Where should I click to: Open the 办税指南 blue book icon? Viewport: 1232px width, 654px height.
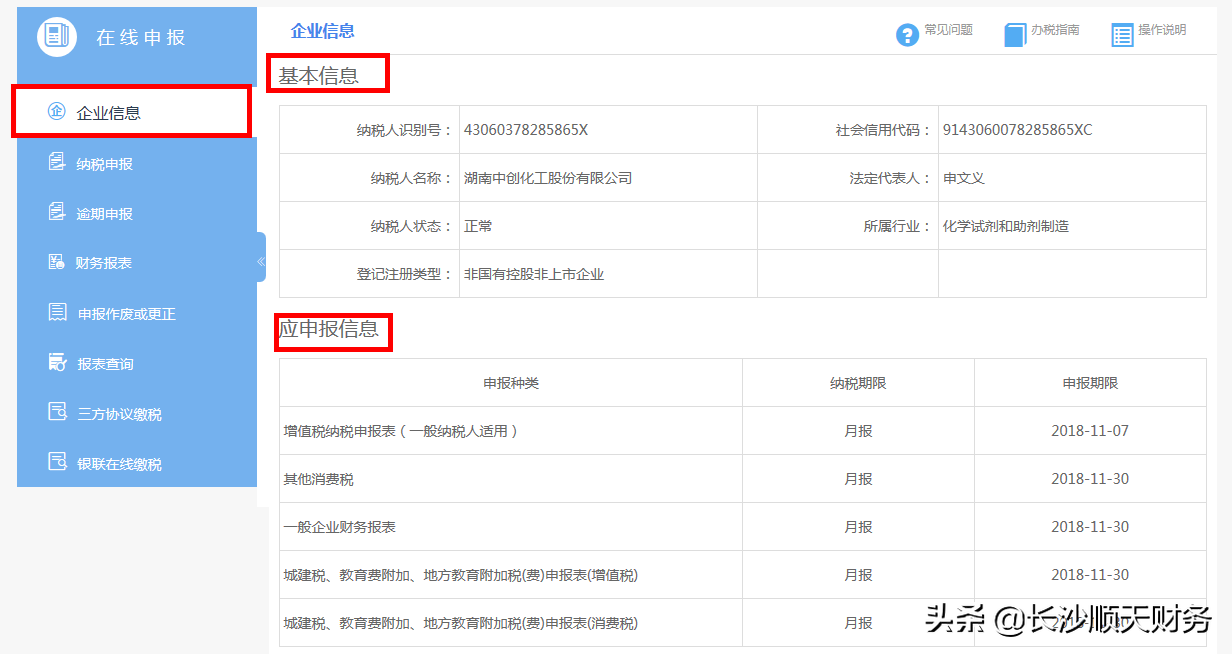coord(1014,33)
